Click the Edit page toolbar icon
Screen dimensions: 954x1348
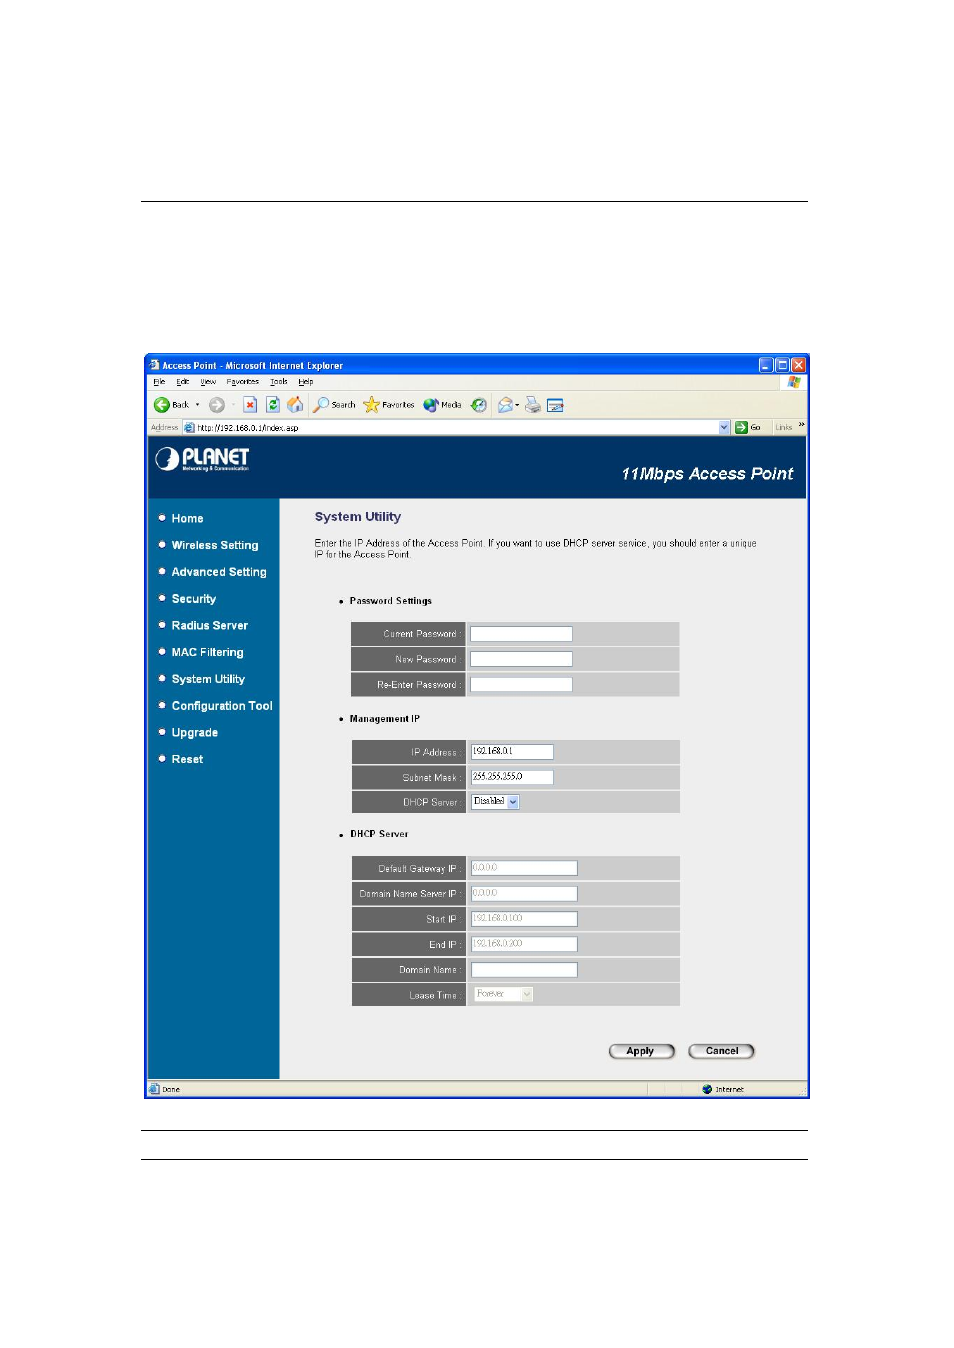555,405
